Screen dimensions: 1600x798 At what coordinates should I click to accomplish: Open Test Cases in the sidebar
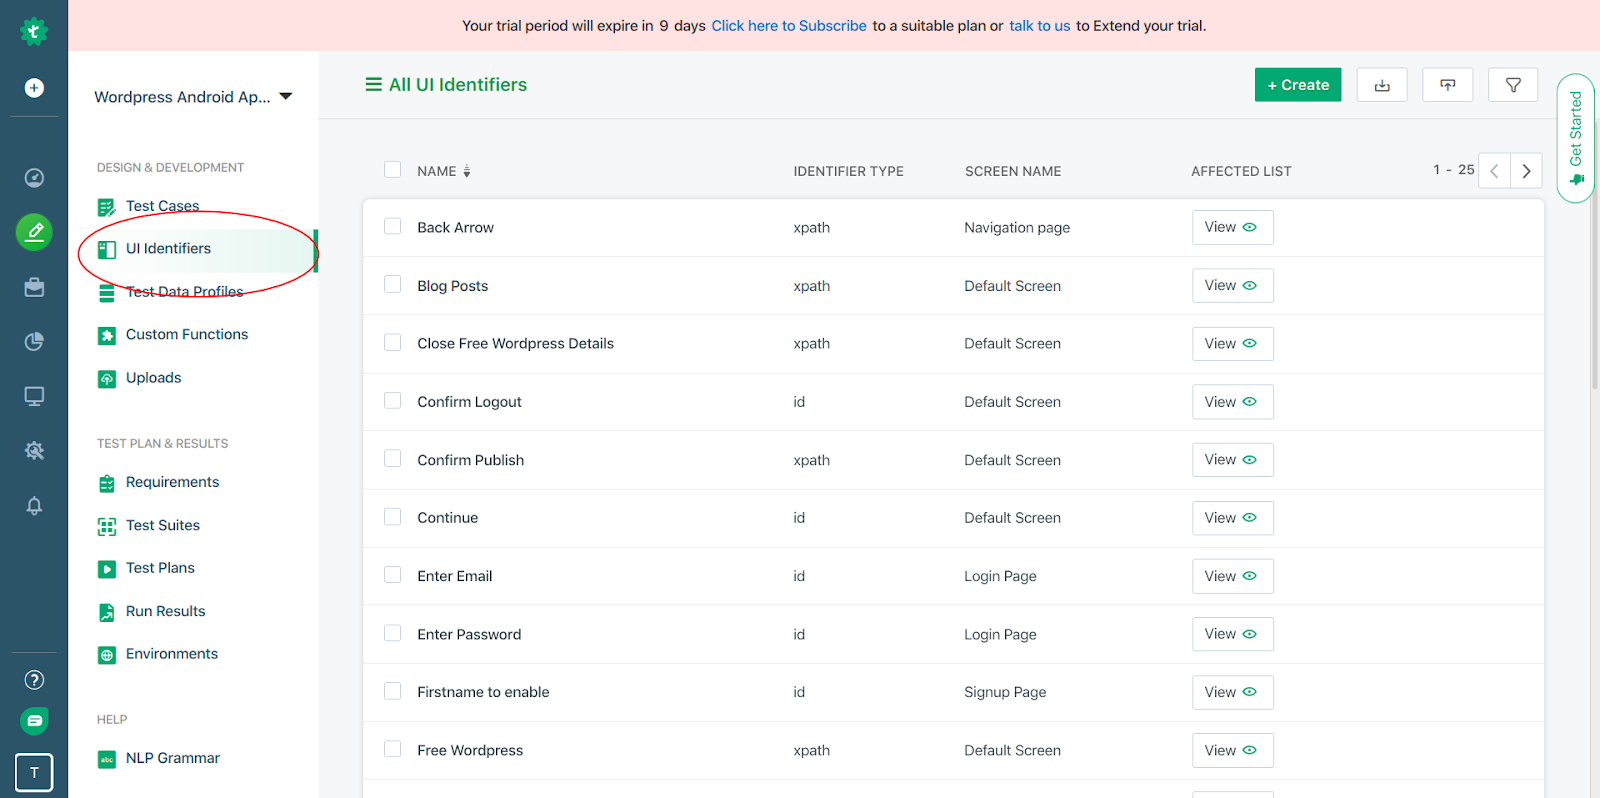162,206
